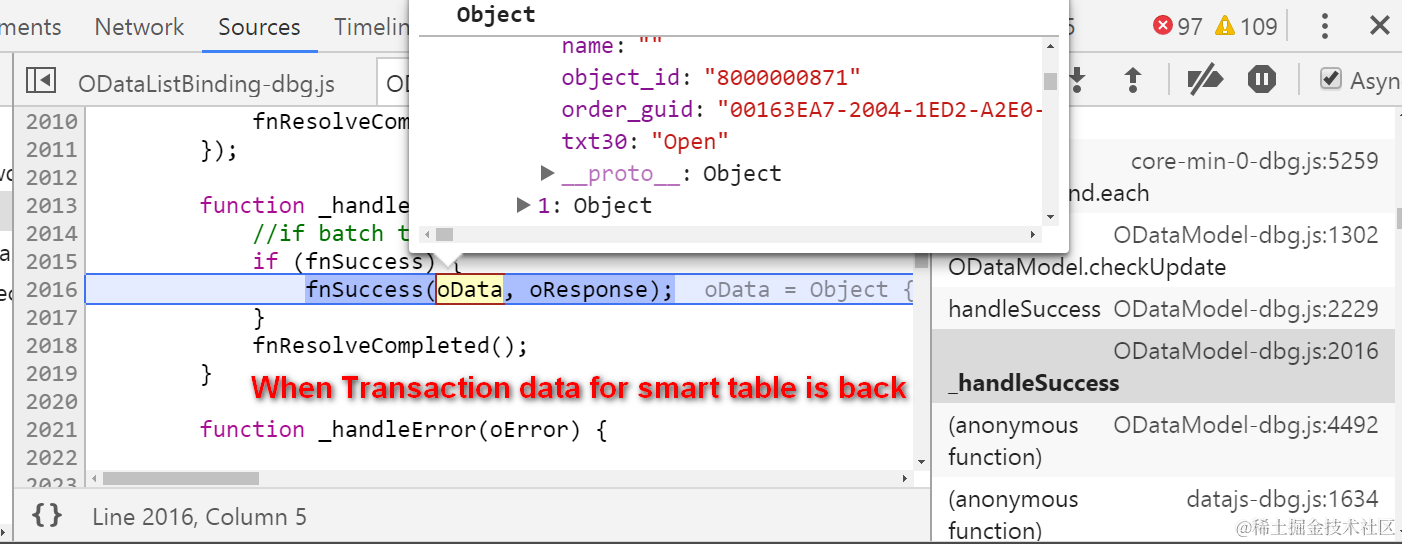This screenshot has height=544, width=1402.
Task: Click _handleError function name
Action: pos(398,430)
